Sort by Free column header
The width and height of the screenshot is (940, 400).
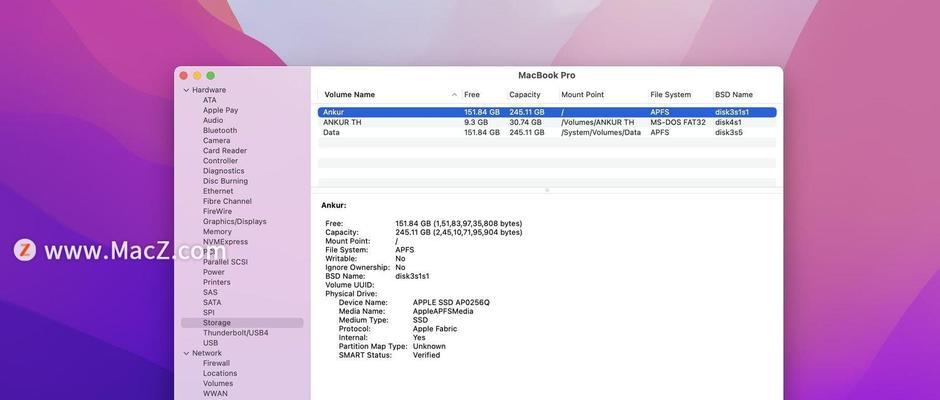472,95
